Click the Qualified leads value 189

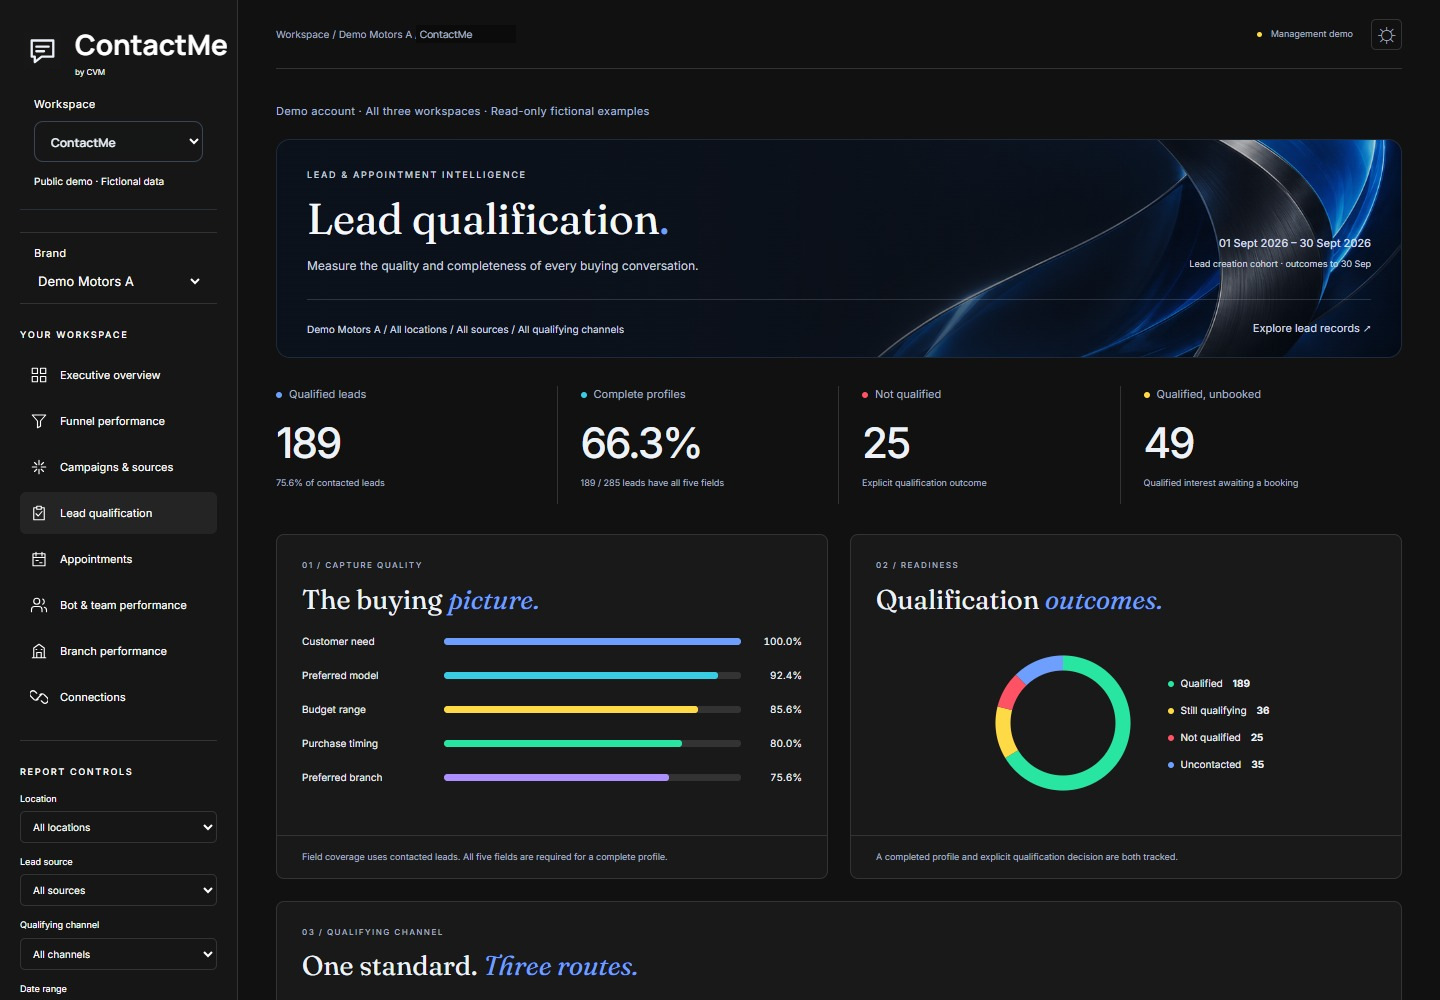309,443
